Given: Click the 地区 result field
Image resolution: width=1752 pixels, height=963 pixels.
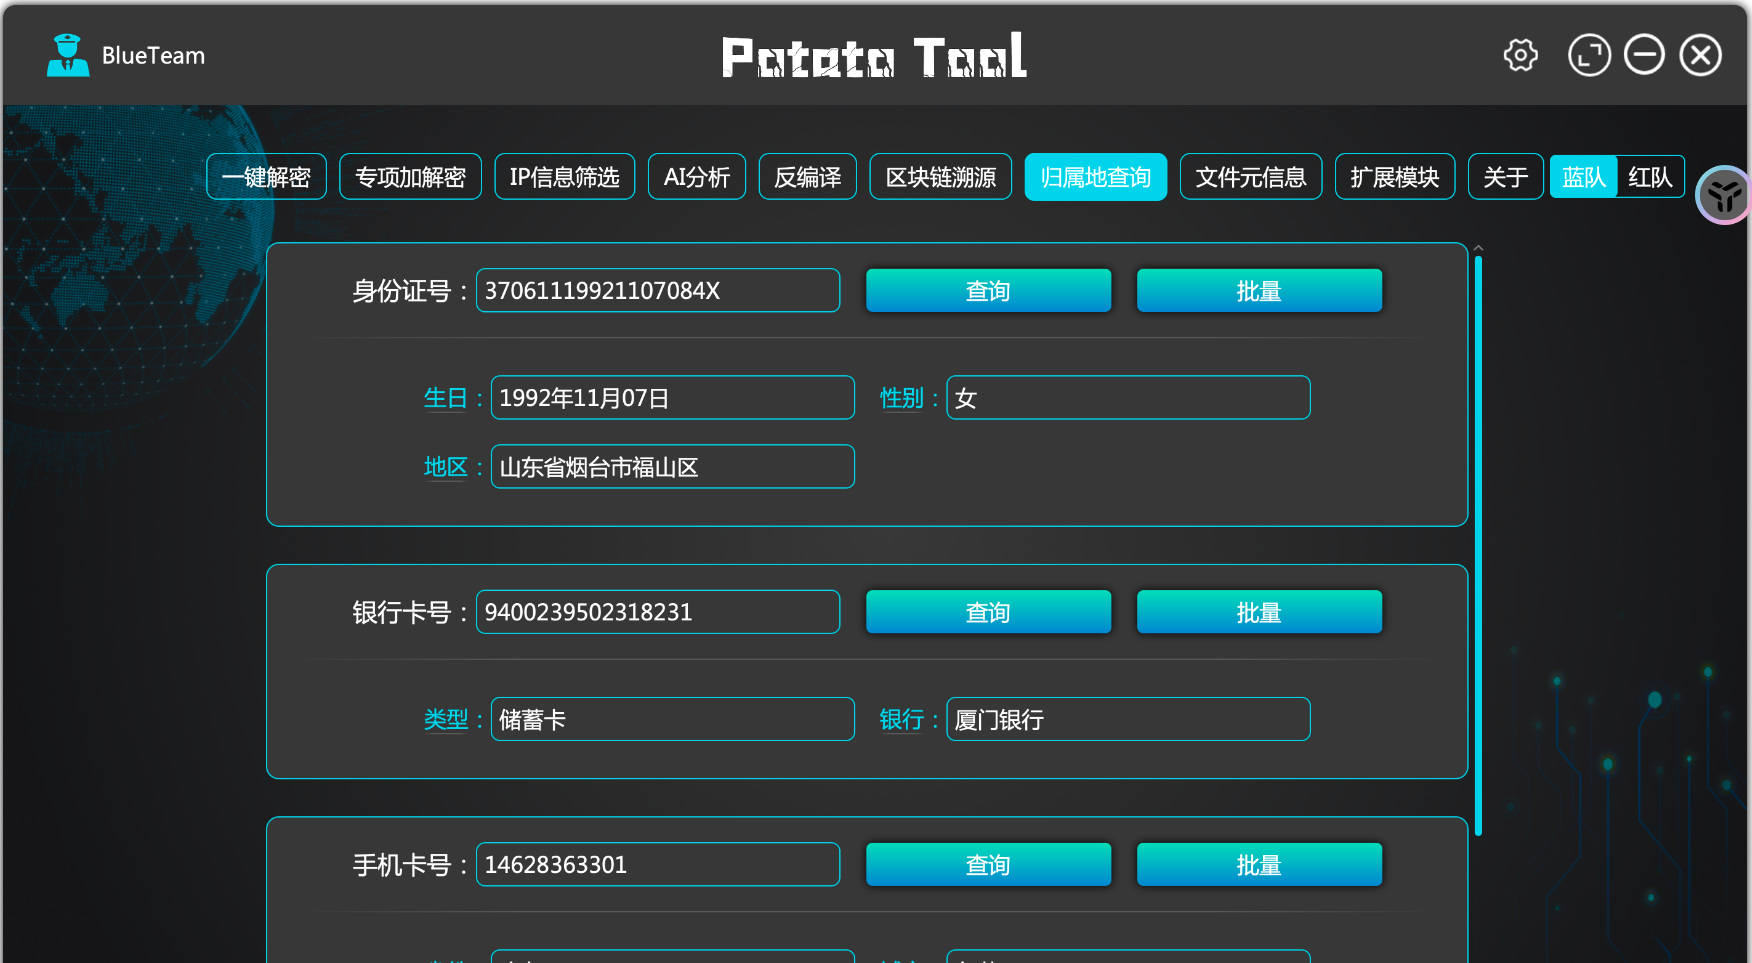Looking at the screenshot, I should pyautogui.click(x=673, y=466).
